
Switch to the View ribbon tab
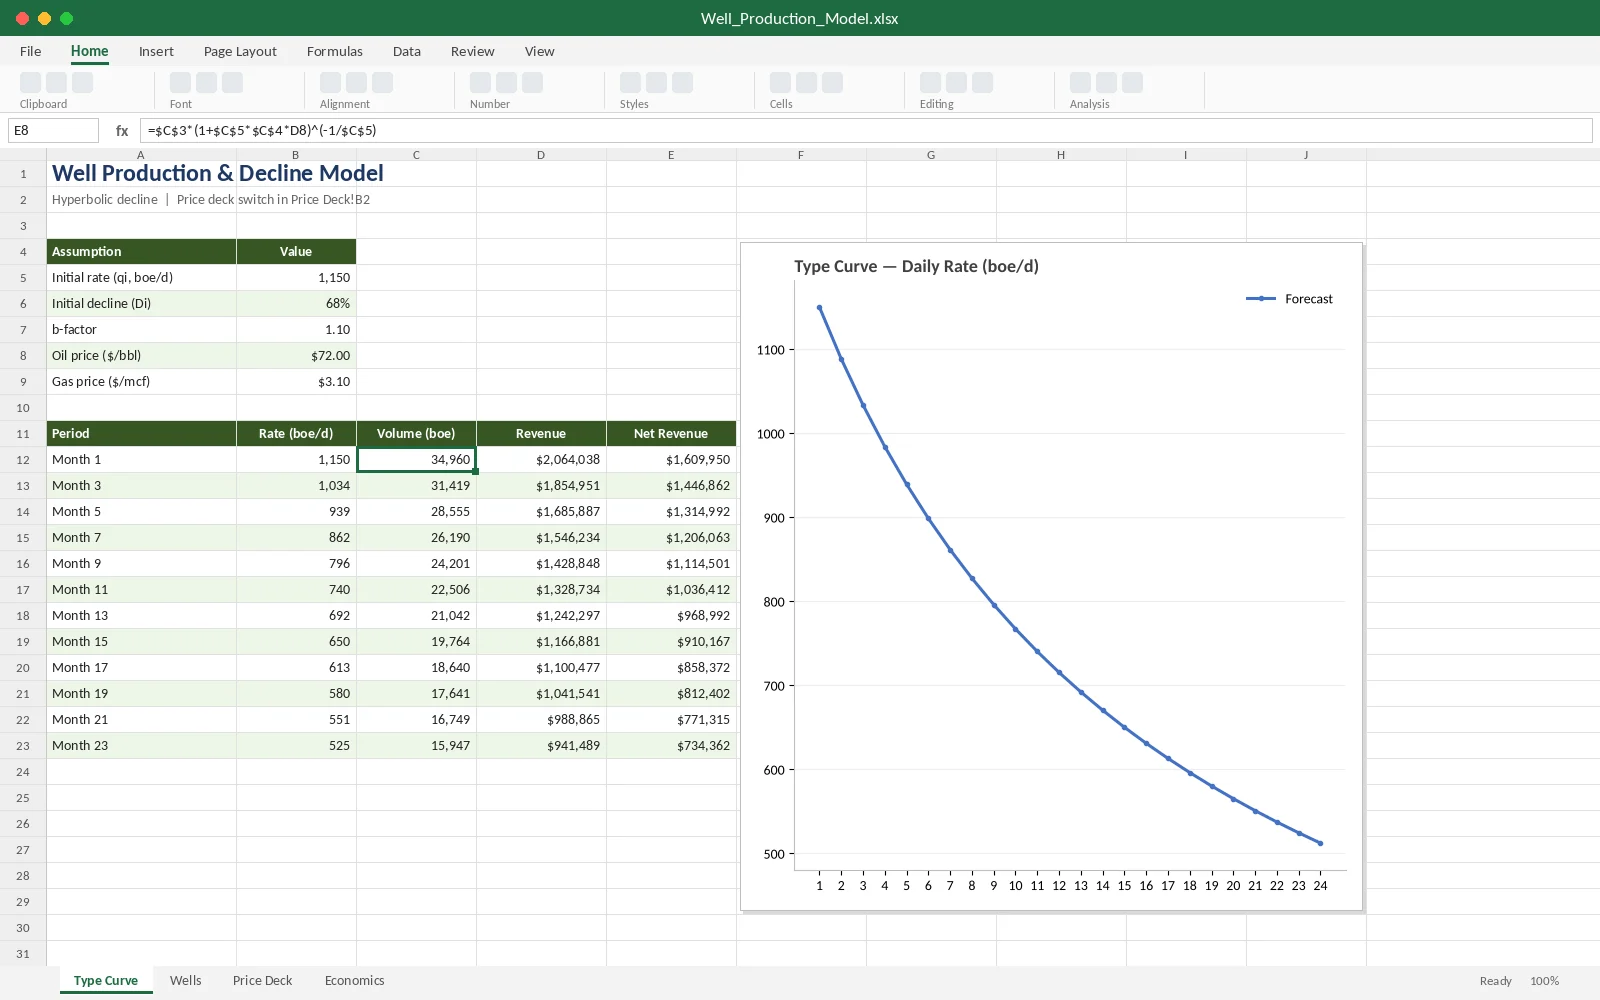pos(540,51)
